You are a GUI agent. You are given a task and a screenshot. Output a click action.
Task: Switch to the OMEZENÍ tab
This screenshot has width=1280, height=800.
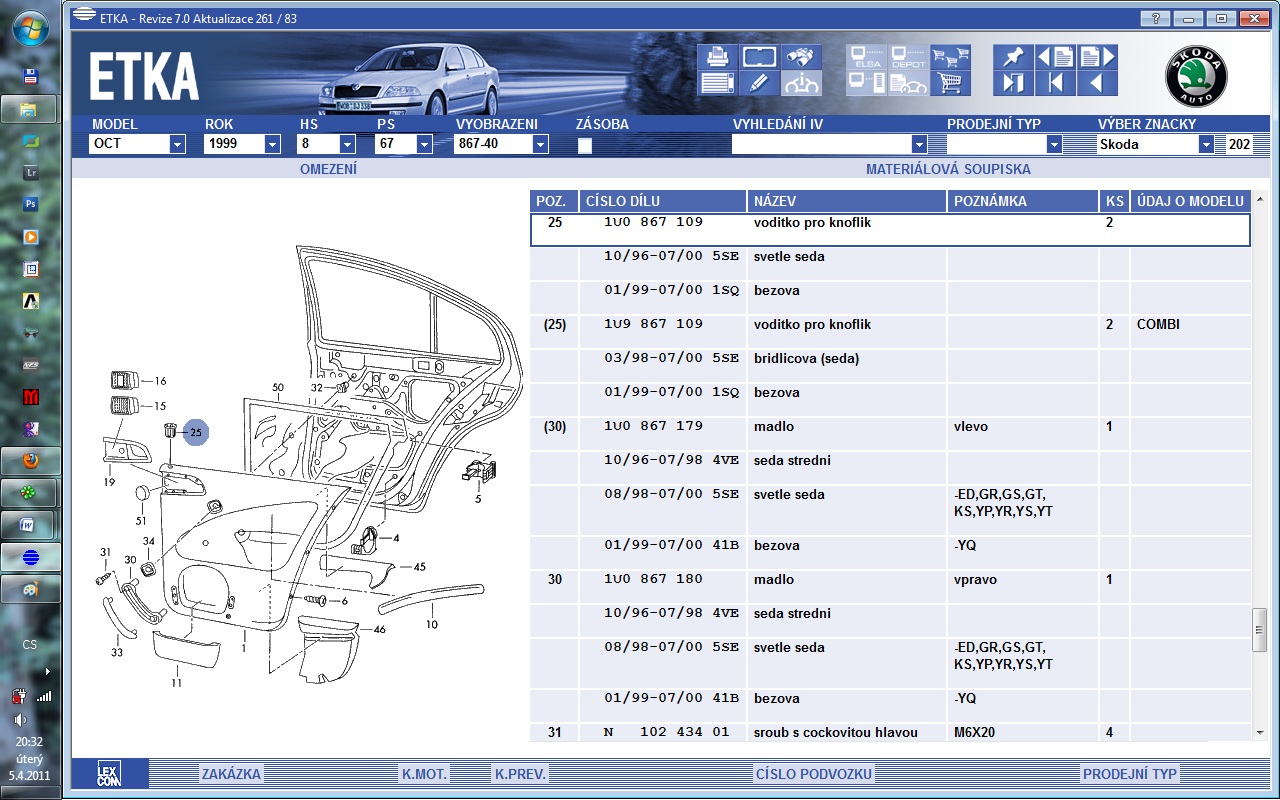pyautogui.click(x=328, y=169)
